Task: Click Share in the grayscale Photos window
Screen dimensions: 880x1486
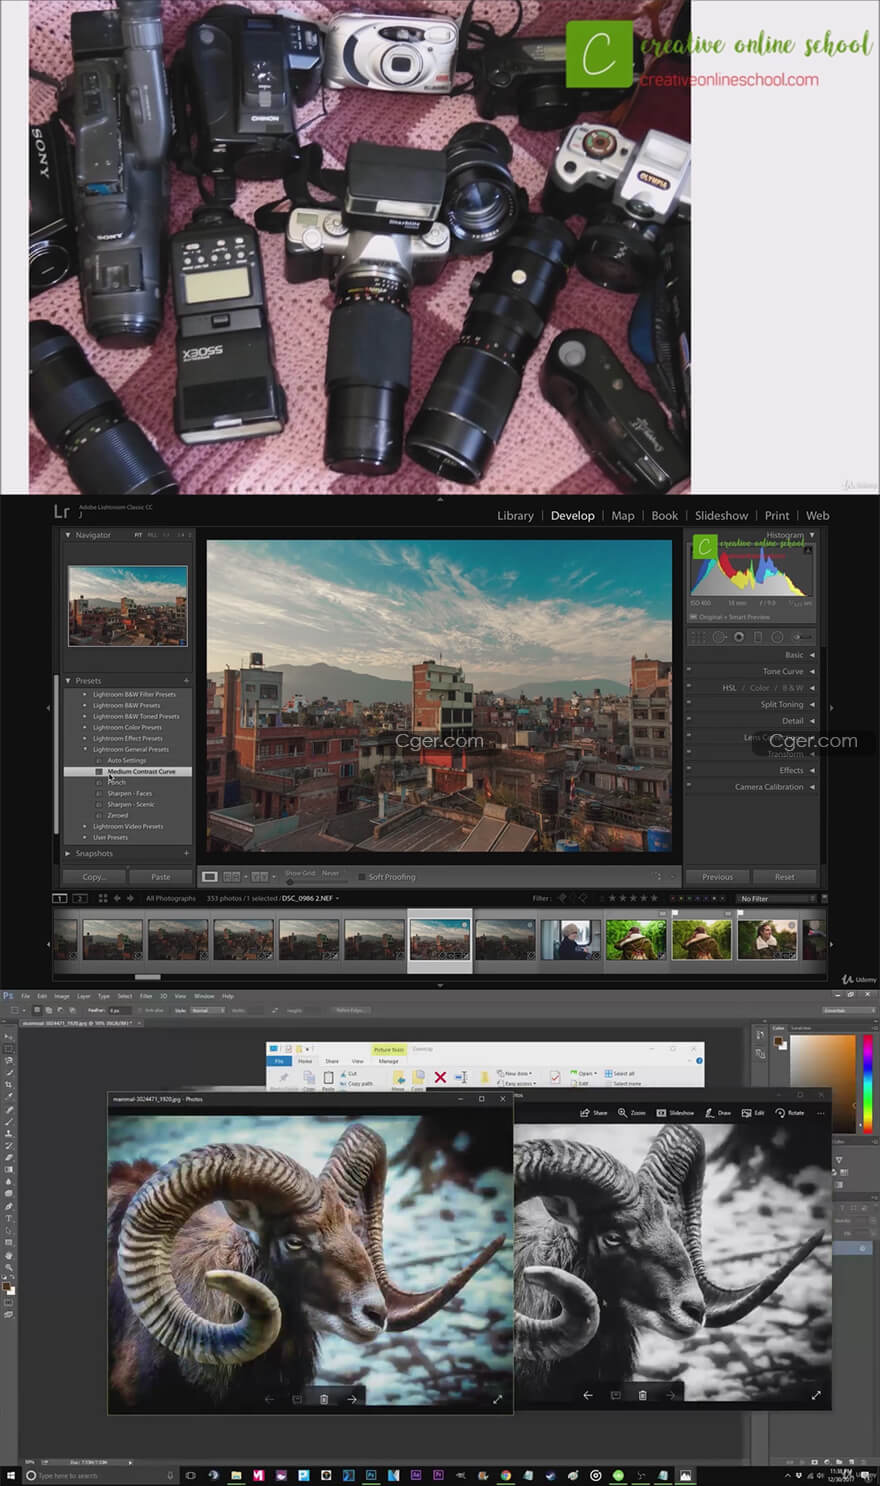Action: click(594, 1113)
